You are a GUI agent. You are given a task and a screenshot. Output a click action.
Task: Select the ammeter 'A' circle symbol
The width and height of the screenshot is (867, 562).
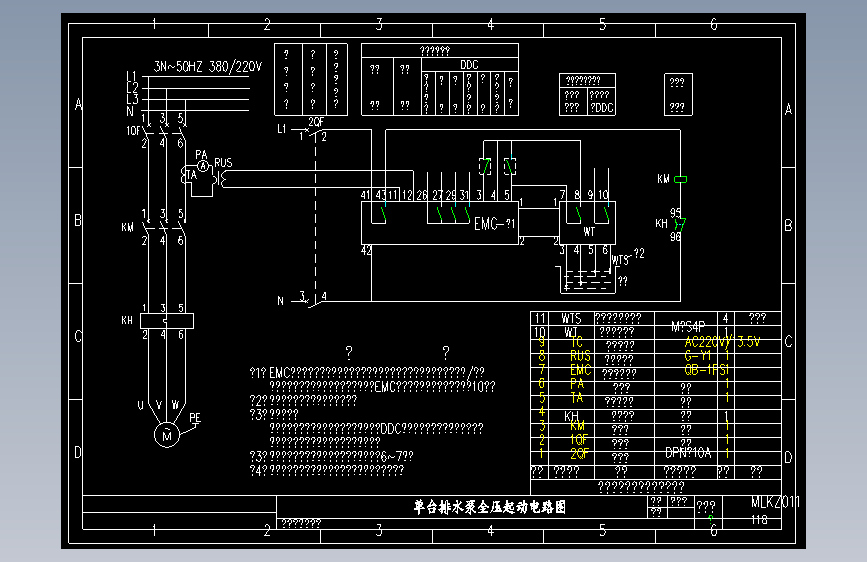[x=203, y=166]
